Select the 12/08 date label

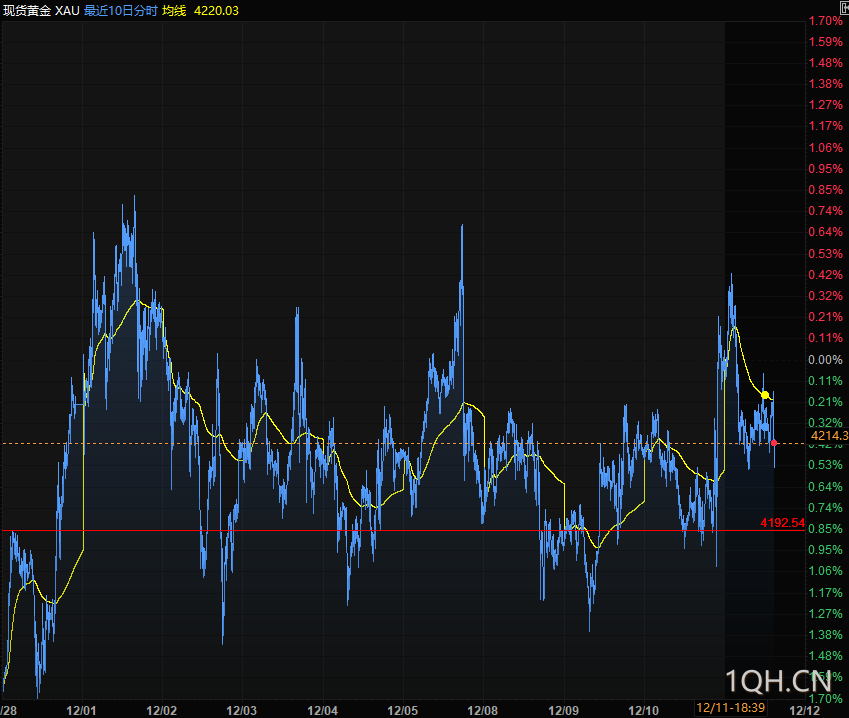[483, 710]
